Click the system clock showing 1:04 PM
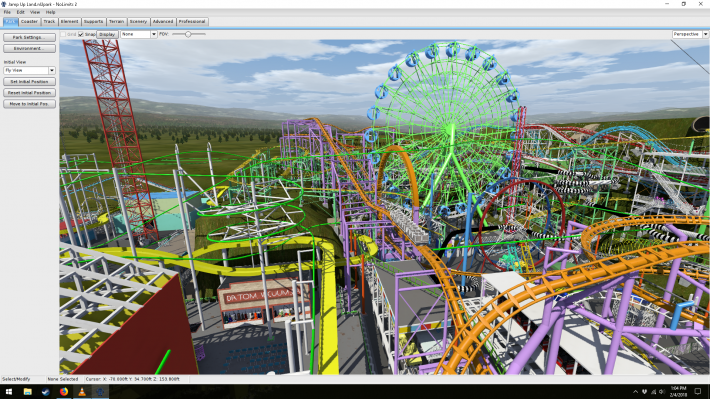Image resolution: width=710 pixels, height=399 pixels. (x=678, y=392)
